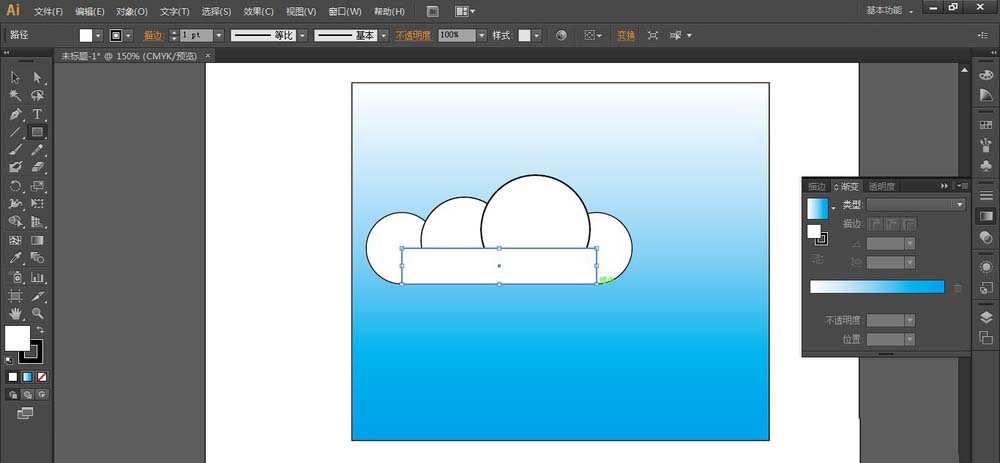
Task: Open the 不透明度 opacity link
Action: [x=413, y=36]
